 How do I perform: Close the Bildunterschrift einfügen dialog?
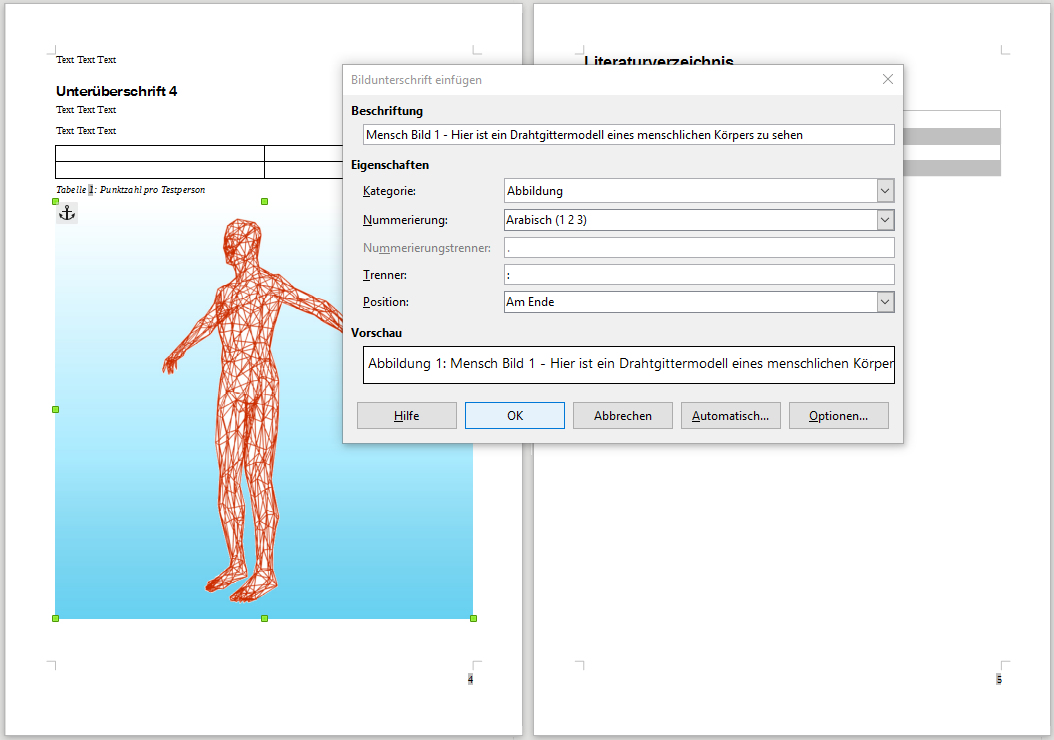pos(887,79)
